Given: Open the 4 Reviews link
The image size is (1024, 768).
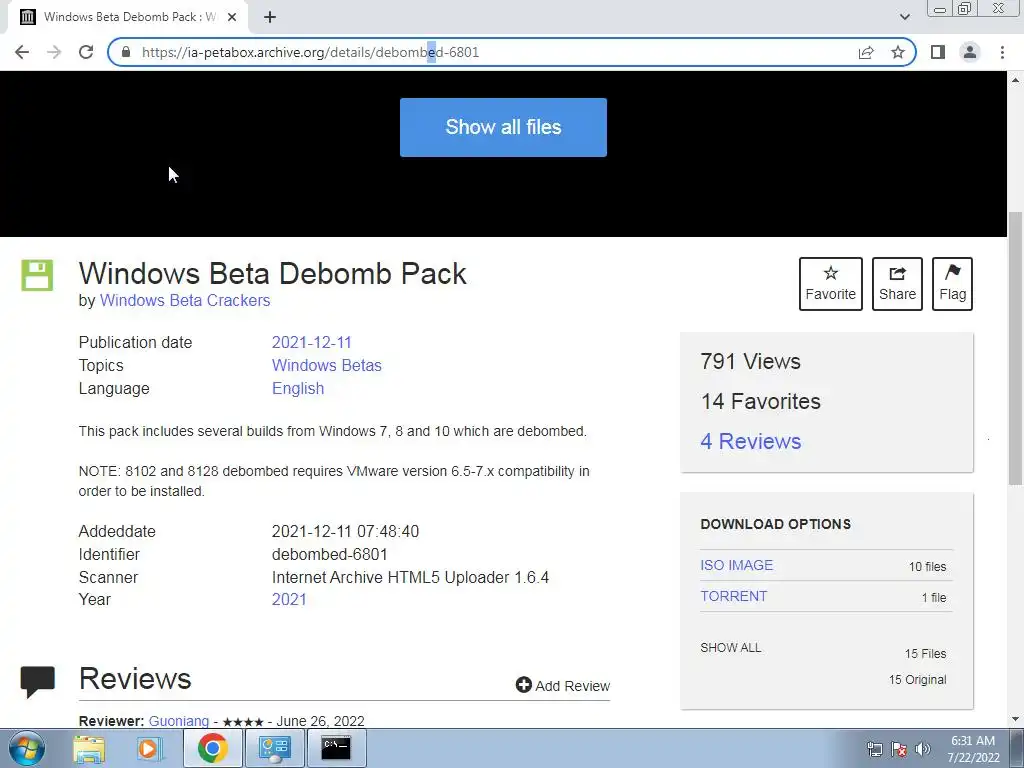Looking at the screenshot, I should point(750,441).
